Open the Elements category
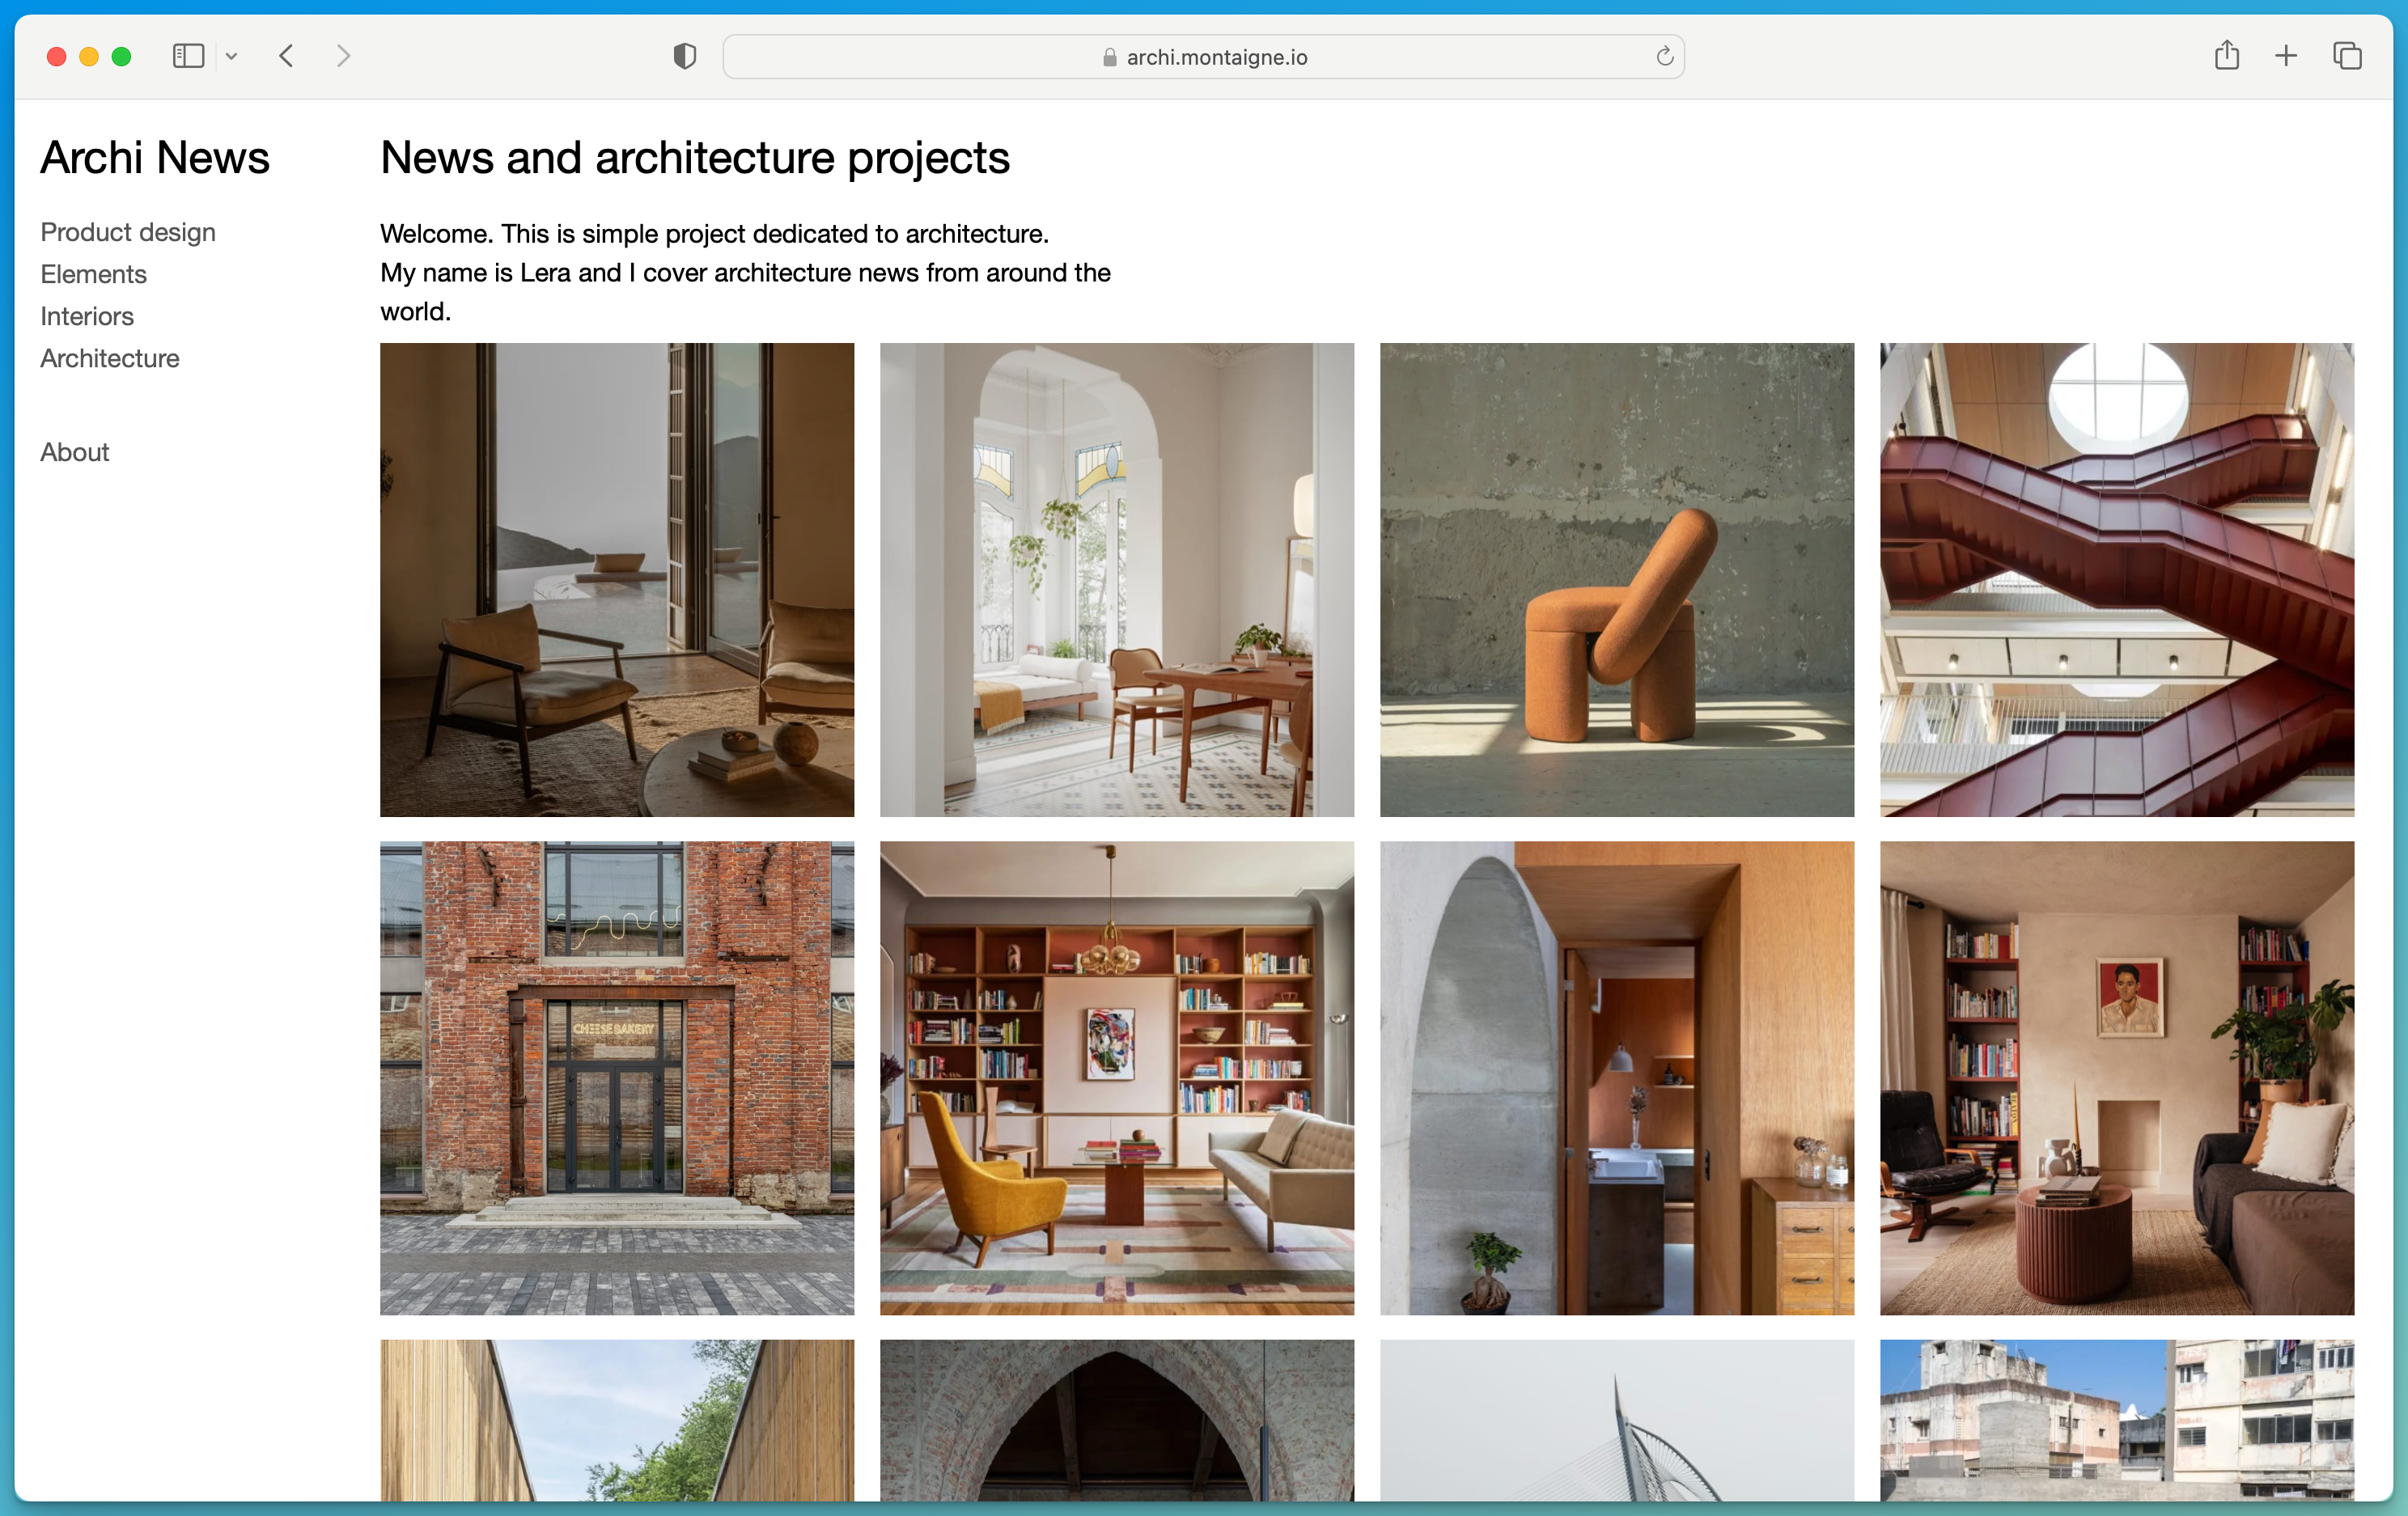The image size is (2408, 1516). (93, 274)
